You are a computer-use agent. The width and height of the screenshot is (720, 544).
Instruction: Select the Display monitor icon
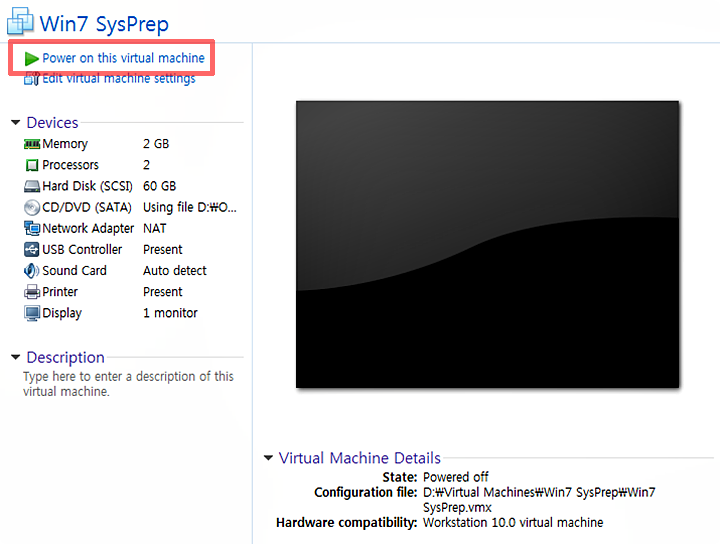[x=32, y=313]
